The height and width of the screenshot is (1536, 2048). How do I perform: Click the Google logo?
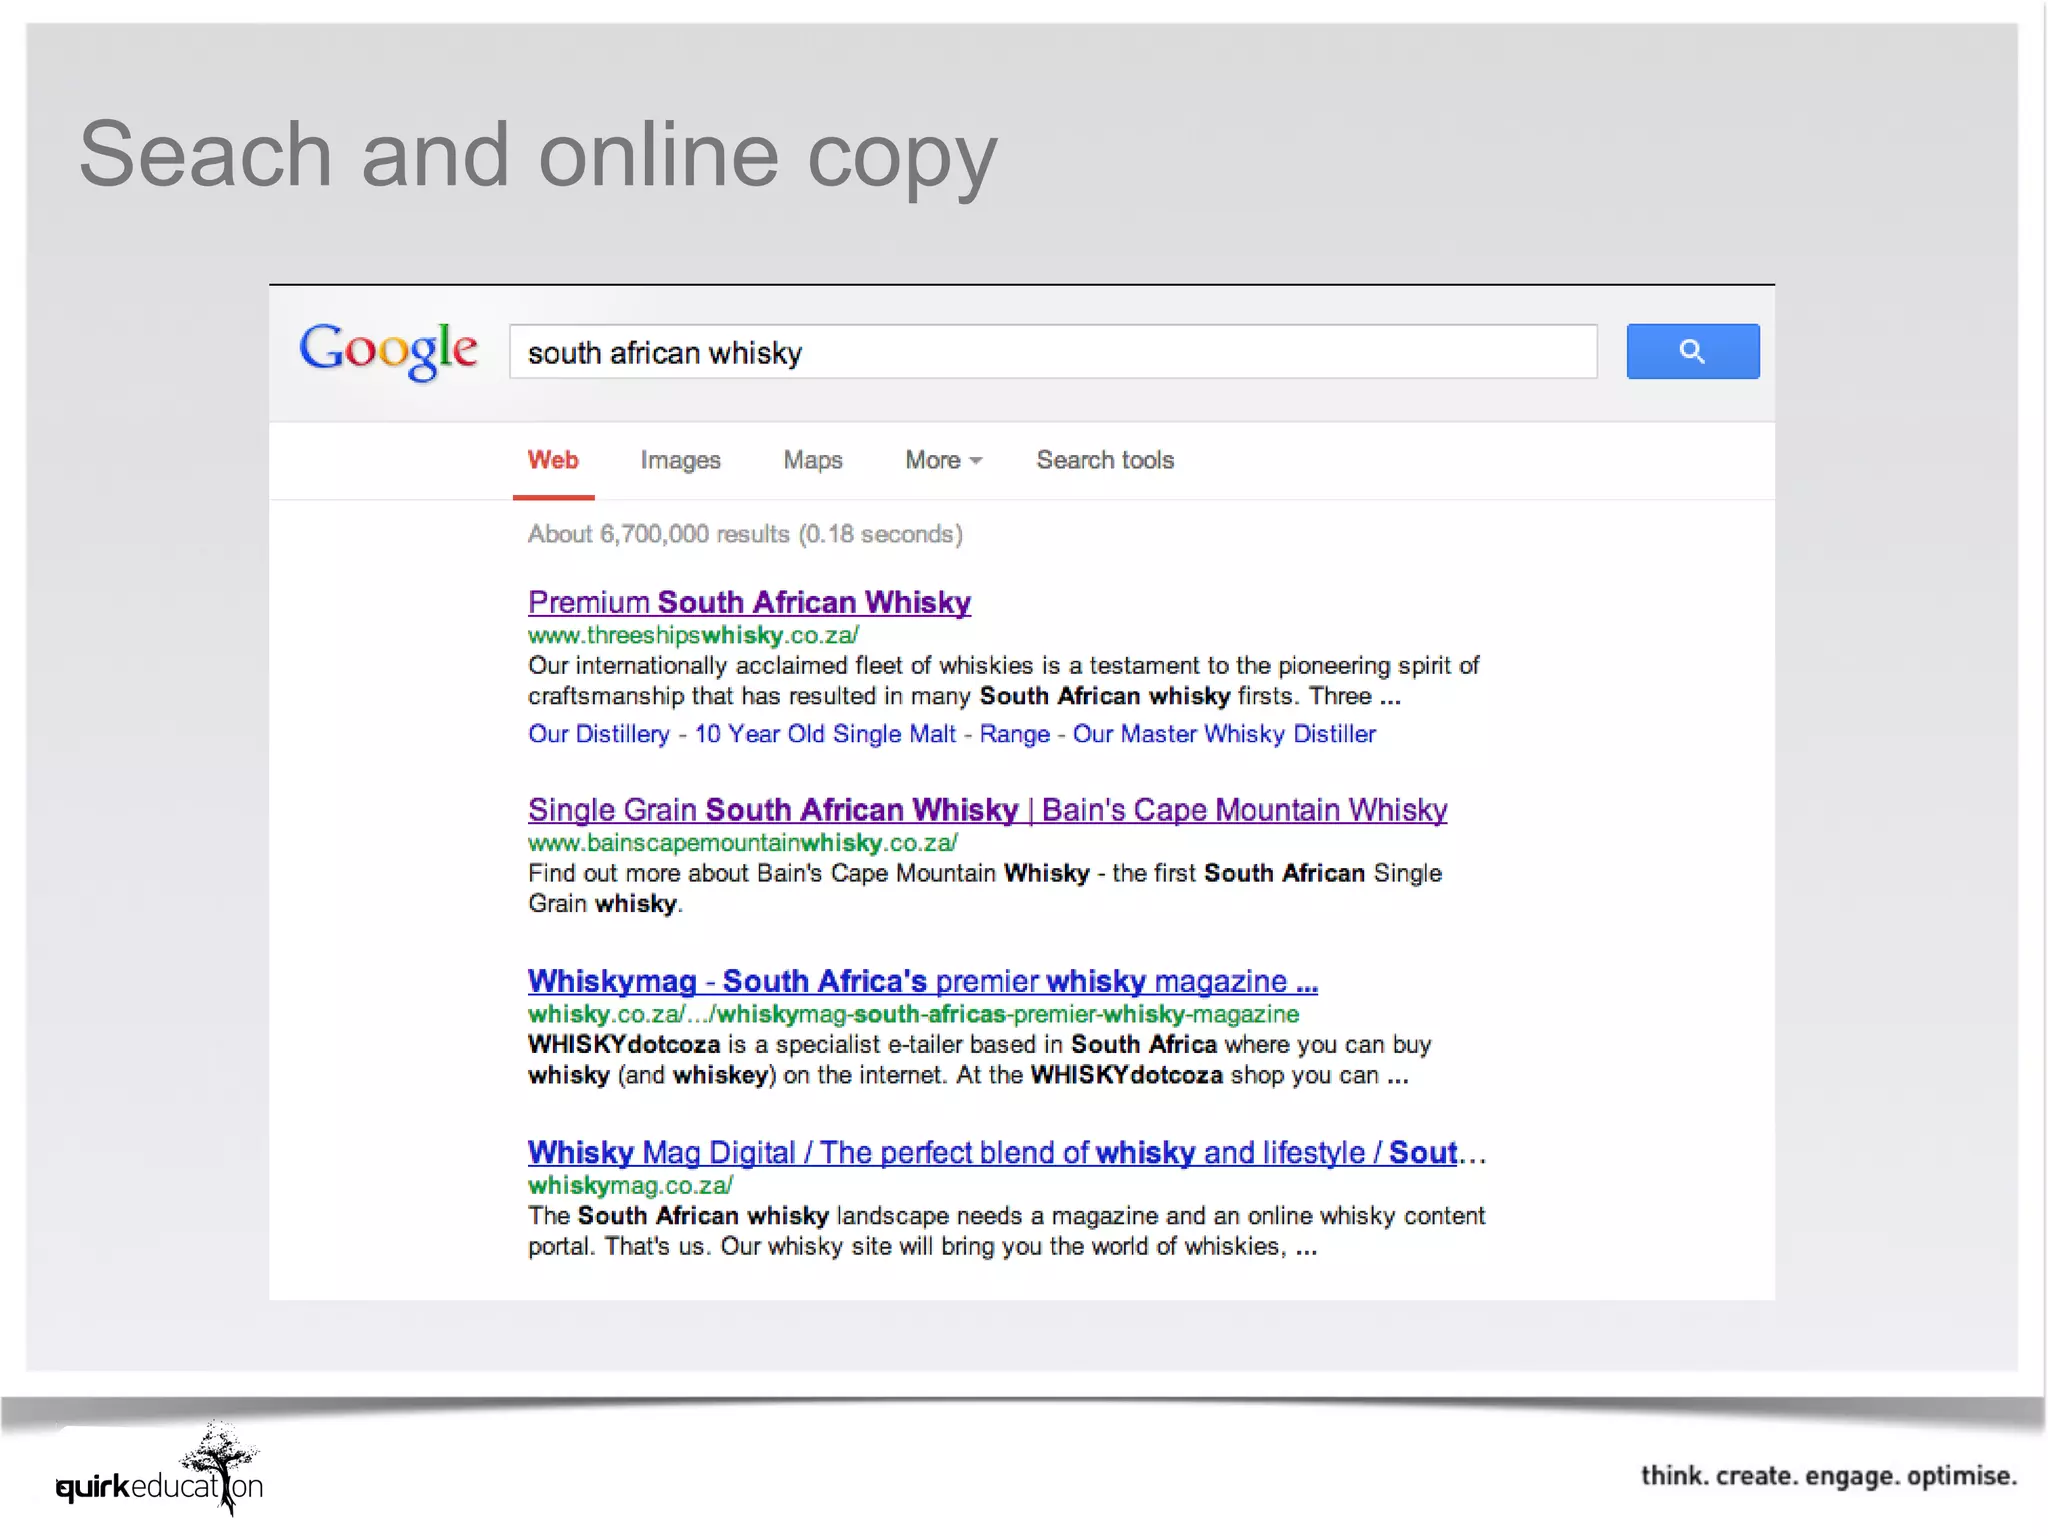(x=388, y=350)
